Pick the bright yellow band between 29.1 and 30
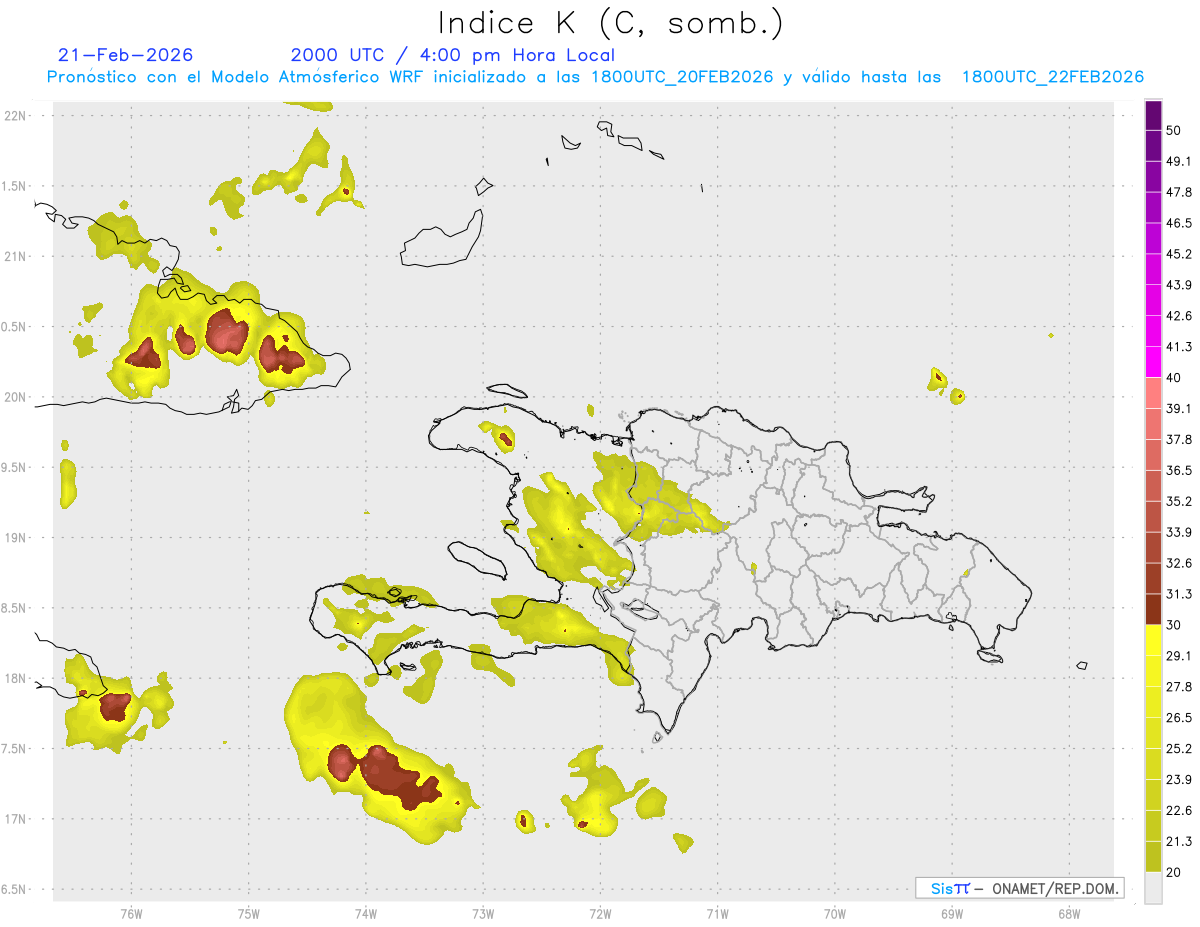This screenshot has height=927, width=1200. (1153, 640)
